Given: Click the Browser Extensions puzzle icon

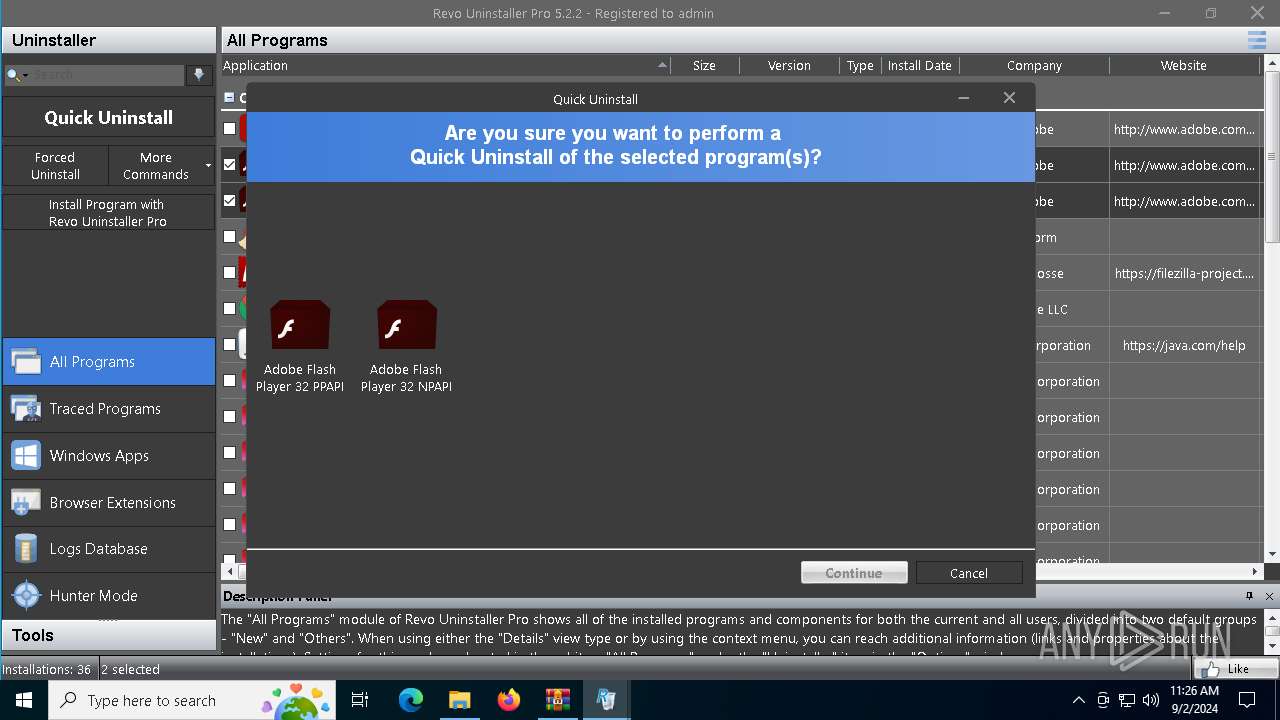Looking at the screenshot, I should (x=25, y=502).
